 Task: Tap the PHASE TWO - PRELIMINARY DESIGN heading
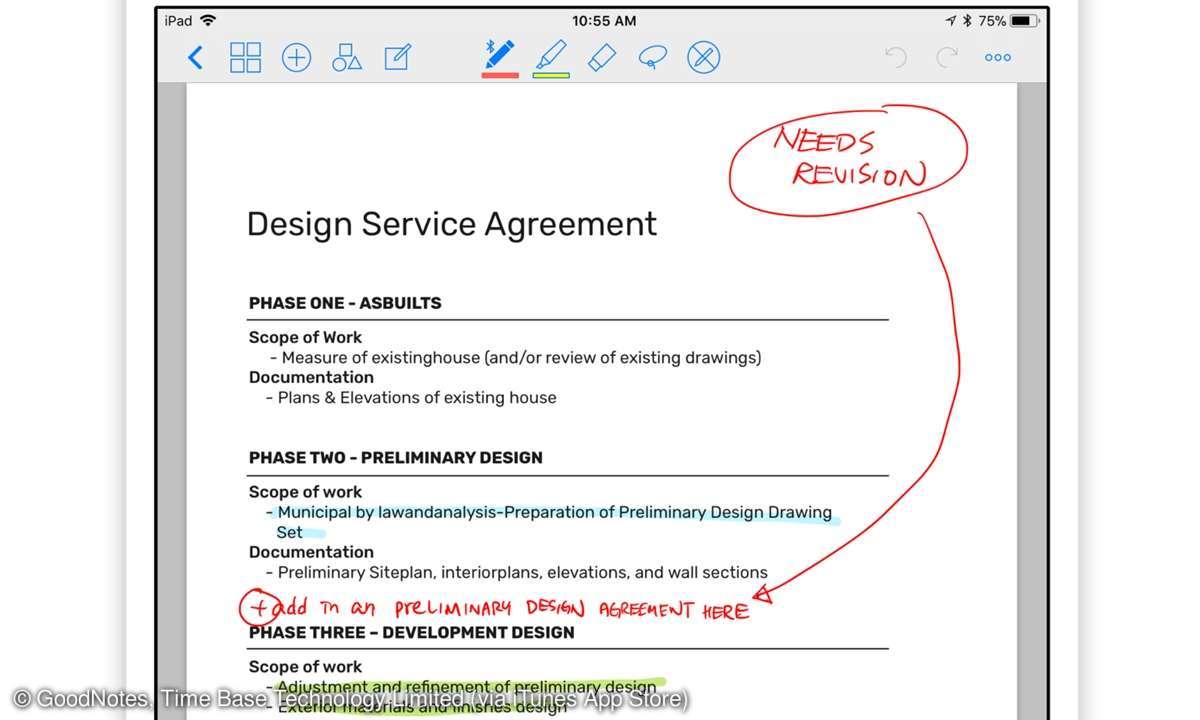pos(395,458)
